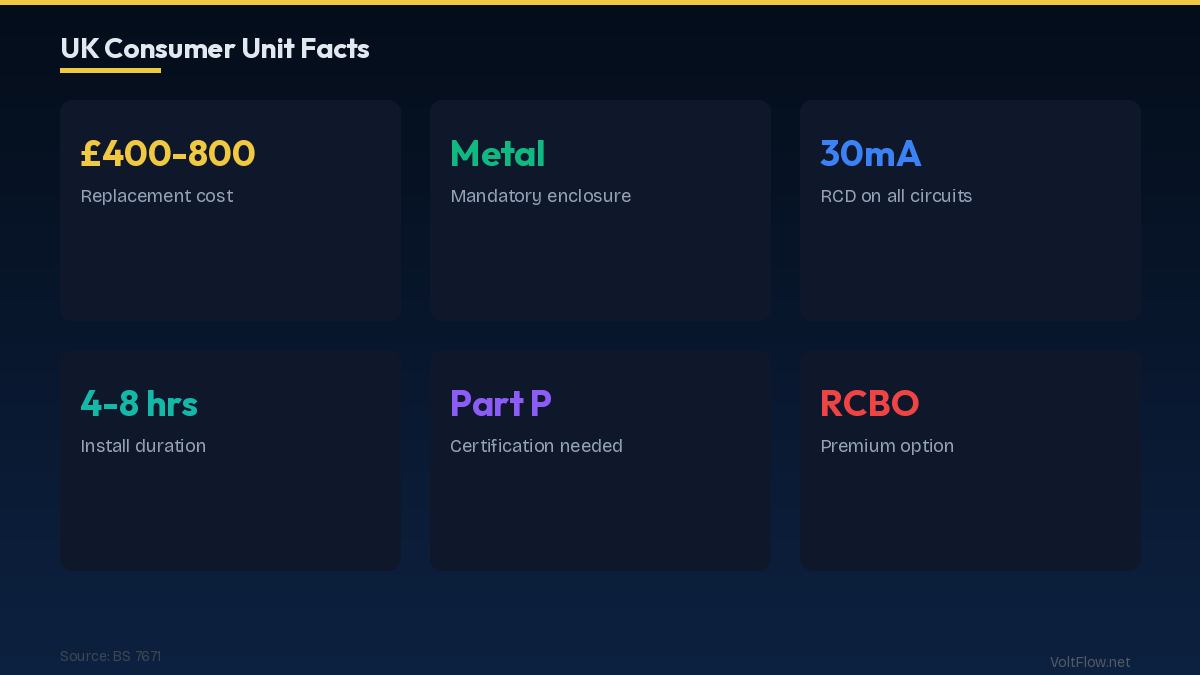Click the UK Consumer Unit Facts title

pos(215,48)
